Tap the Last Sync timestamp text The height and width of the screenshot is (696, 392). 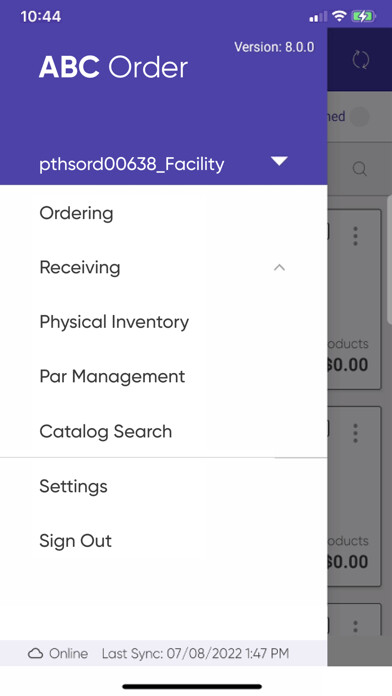click(x=195, y=653)
